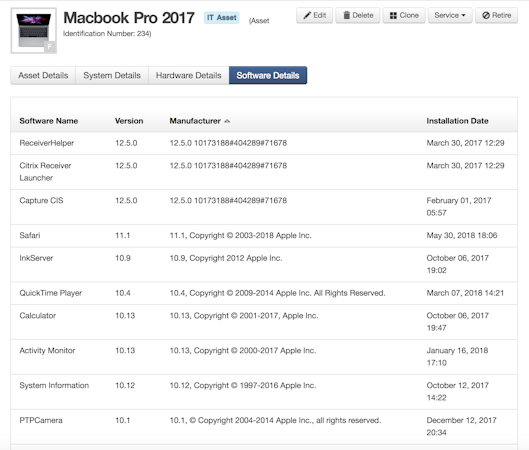Select System Information software name

click(54, 385)
